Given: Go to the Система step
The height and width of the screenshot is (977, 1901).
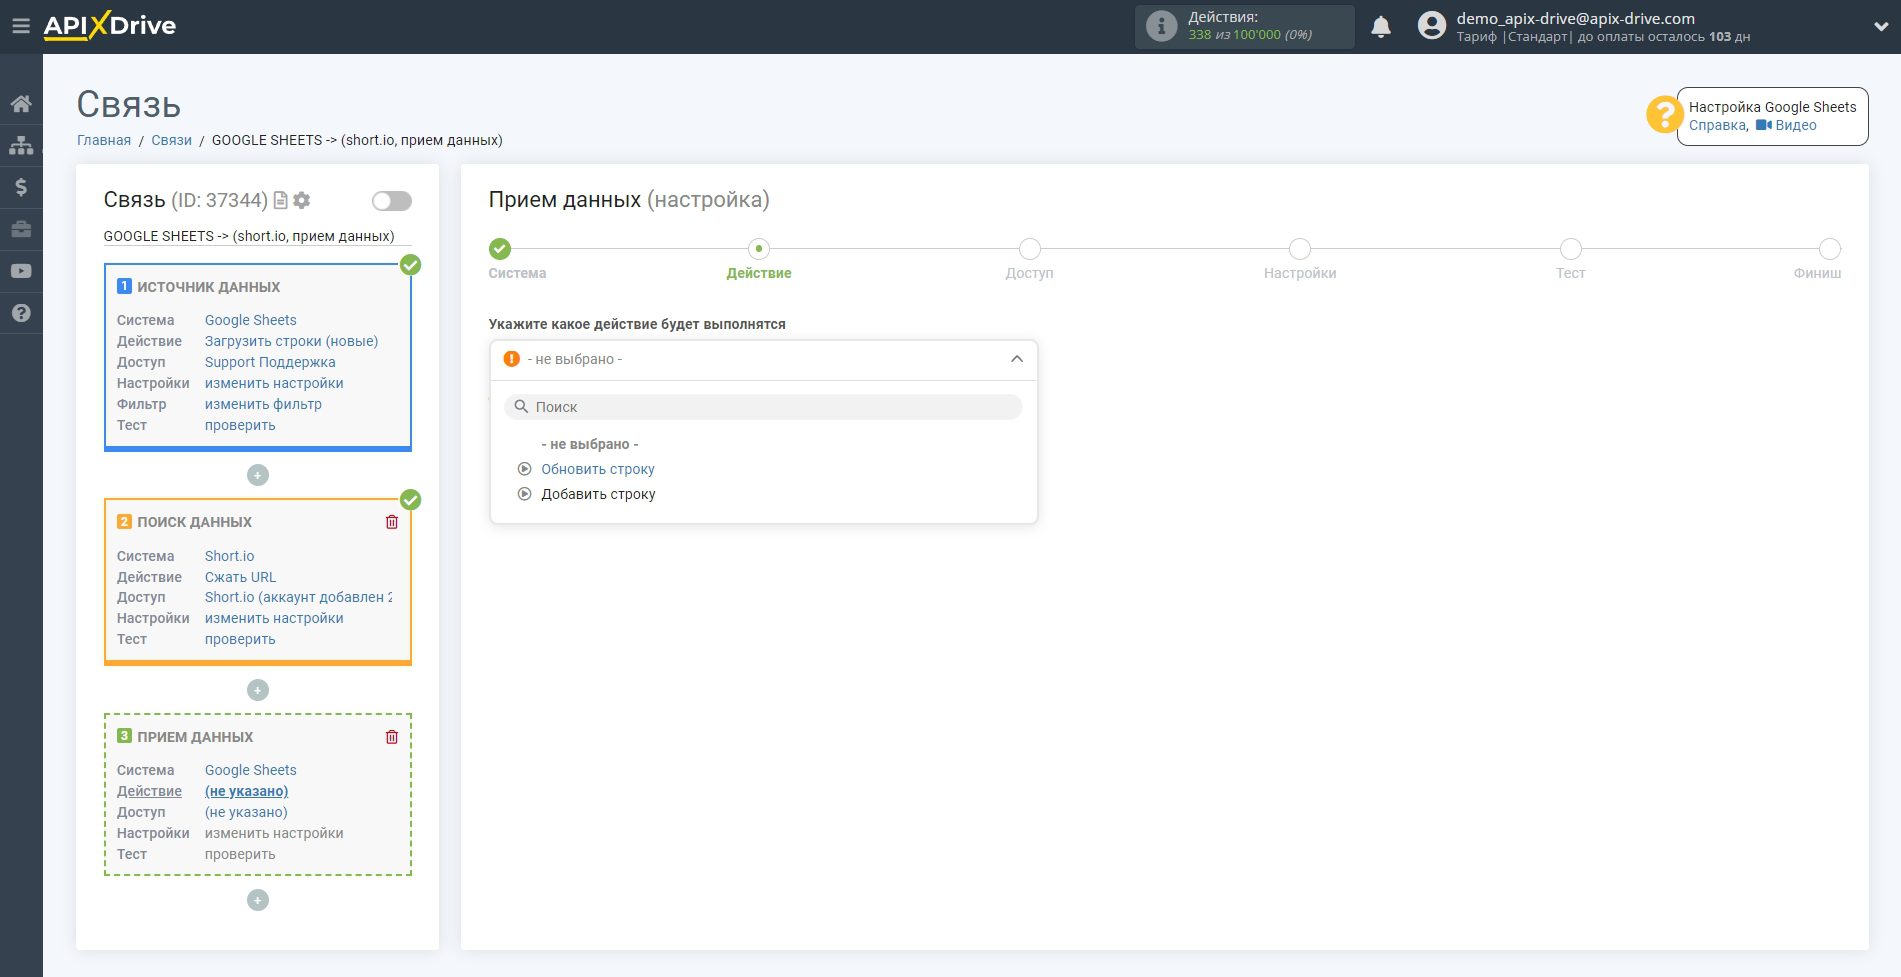Looking at the screenshot, I should click(x=500, y=249).
